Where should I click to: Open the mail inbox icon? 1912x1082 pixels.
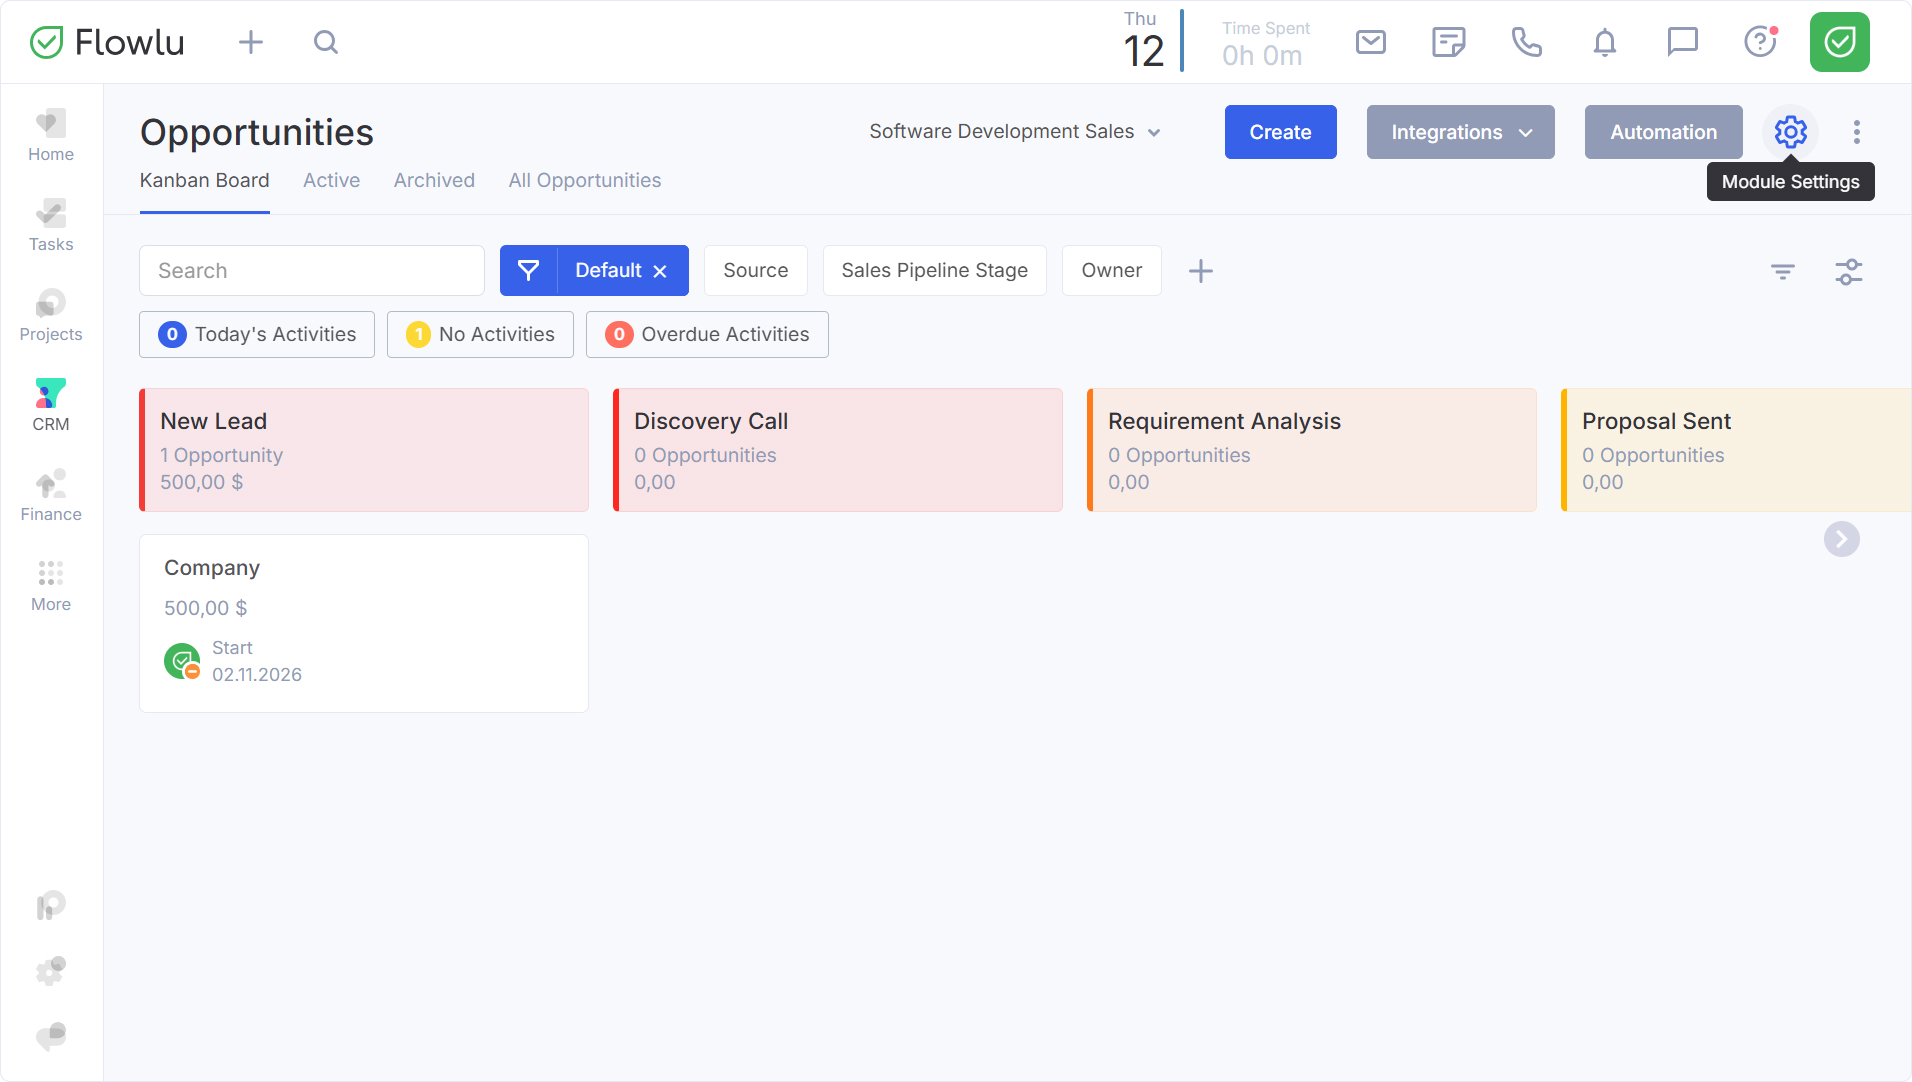tap(1370, 42)
